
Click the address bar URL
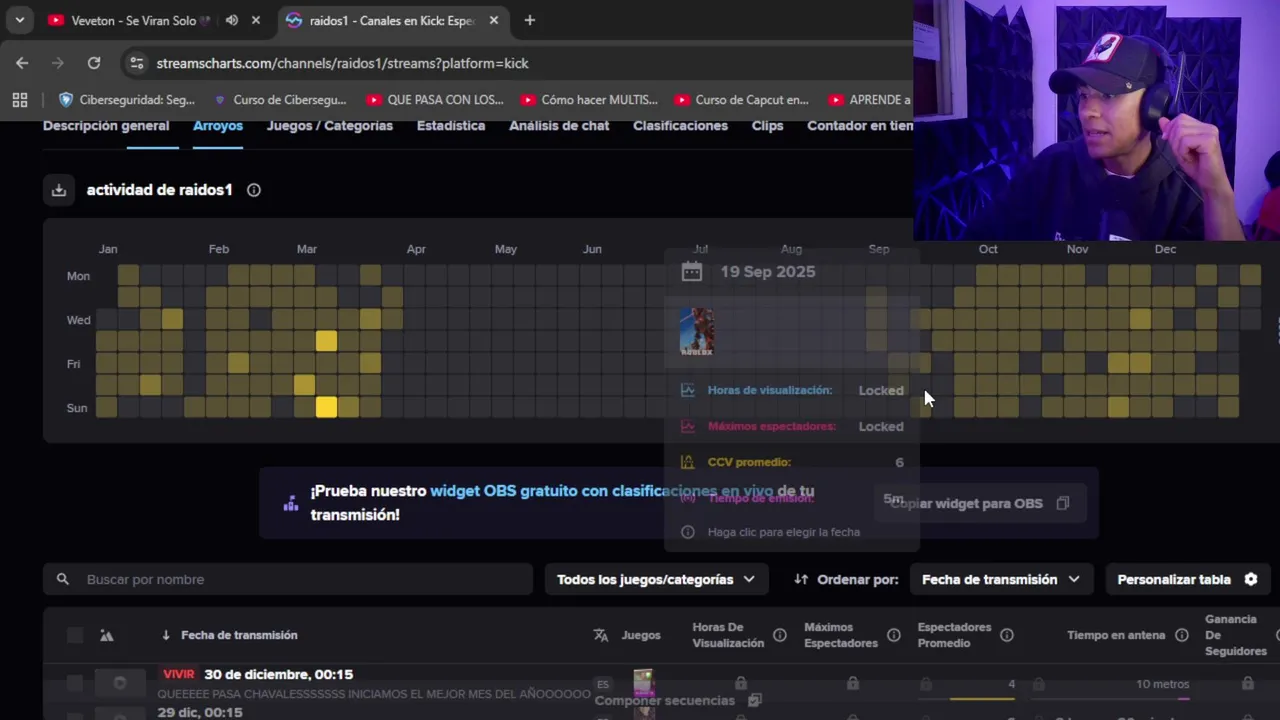(343, 63)
